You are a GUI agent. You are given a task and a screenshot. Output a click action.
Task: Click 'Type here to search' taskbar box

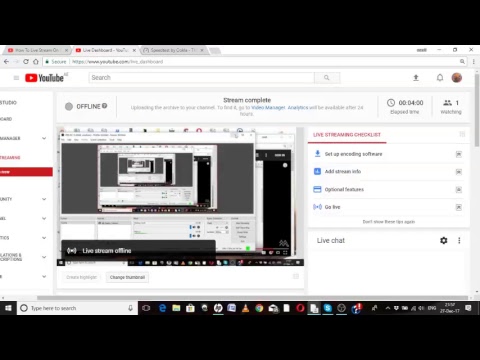(x=77, y=308)
